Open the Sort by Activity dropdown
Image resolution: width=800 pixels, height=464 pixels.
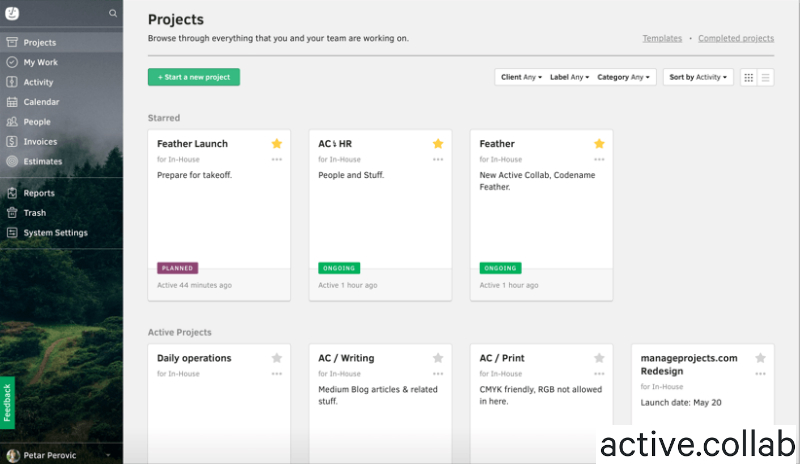click(x=698, y=77)
